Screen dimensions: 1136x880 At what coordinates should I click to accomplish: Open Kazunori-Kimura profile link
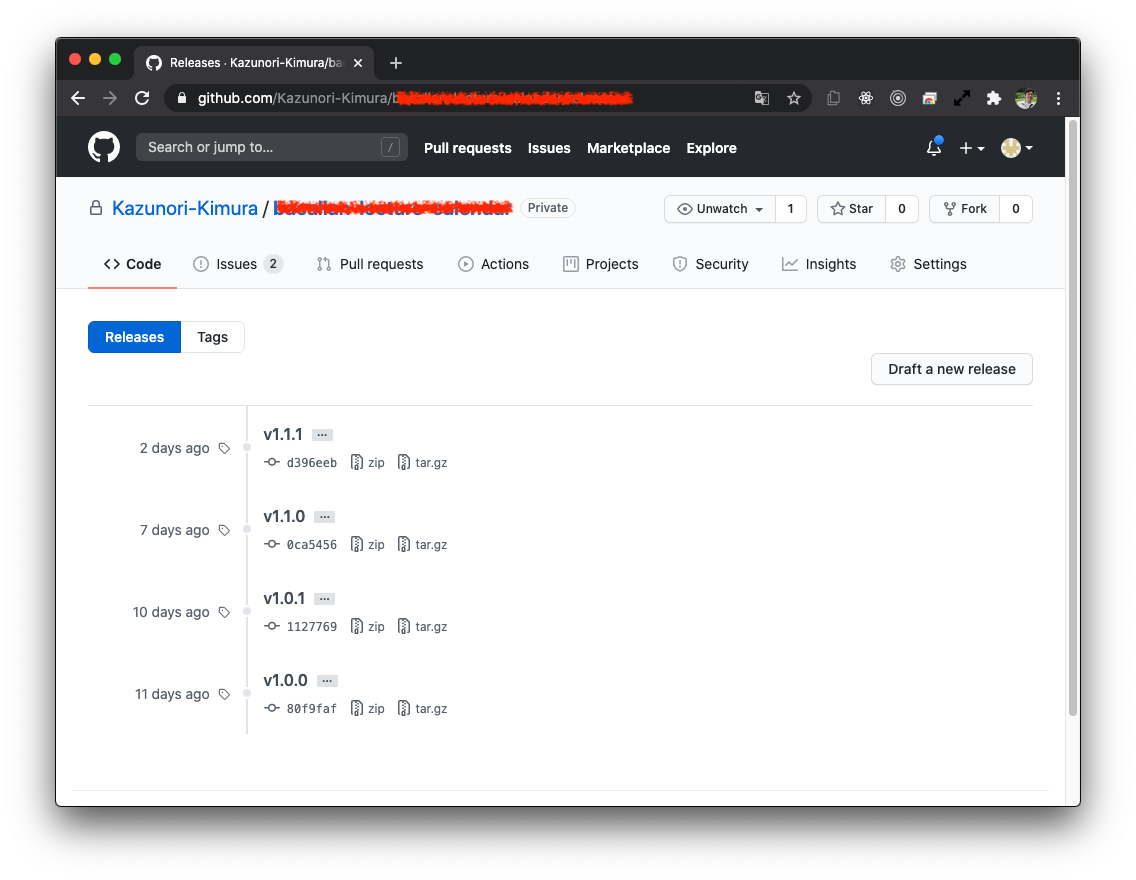coord(185,209)
